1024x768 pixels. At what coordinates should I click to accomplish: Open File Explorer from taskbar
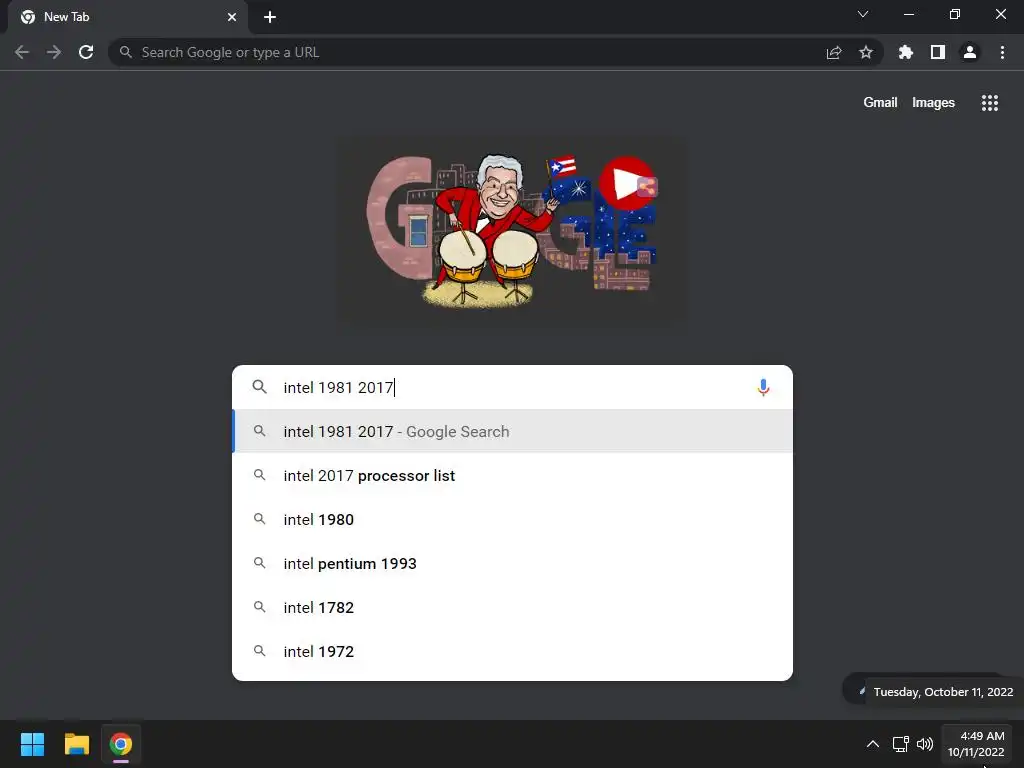pos(76,744)
